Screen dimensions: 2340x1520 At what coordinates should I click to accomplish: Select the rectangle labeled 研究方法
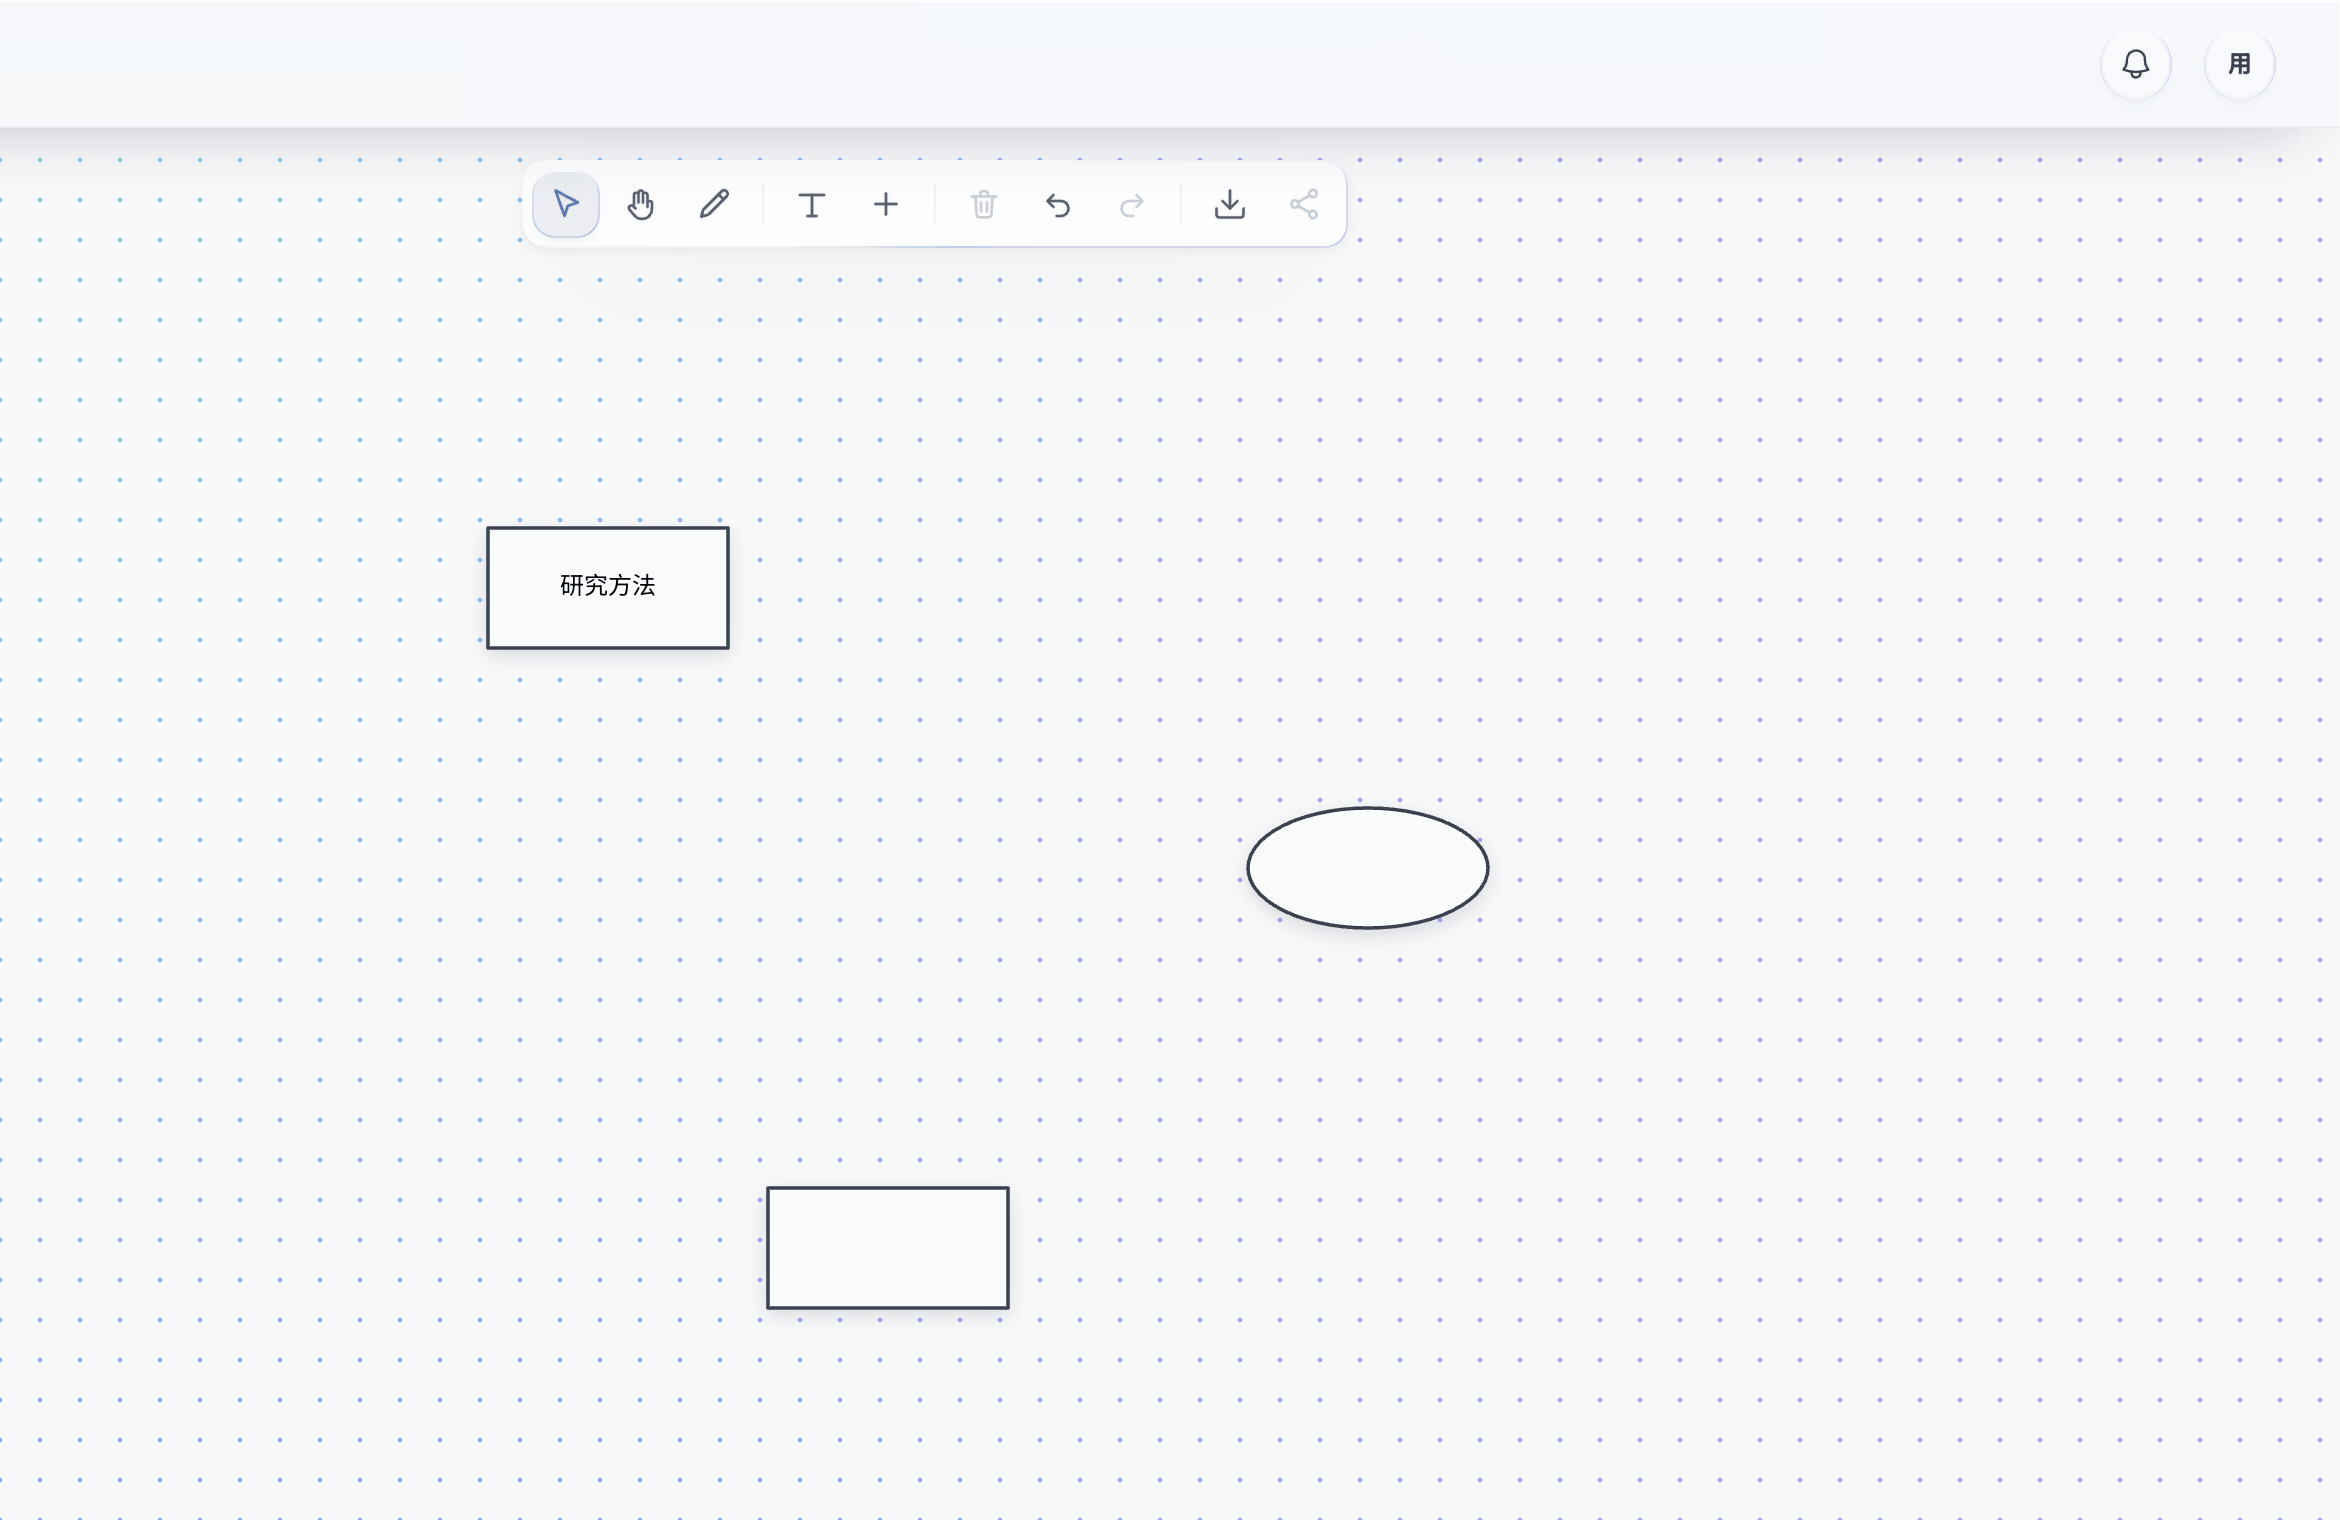point(608,588)
